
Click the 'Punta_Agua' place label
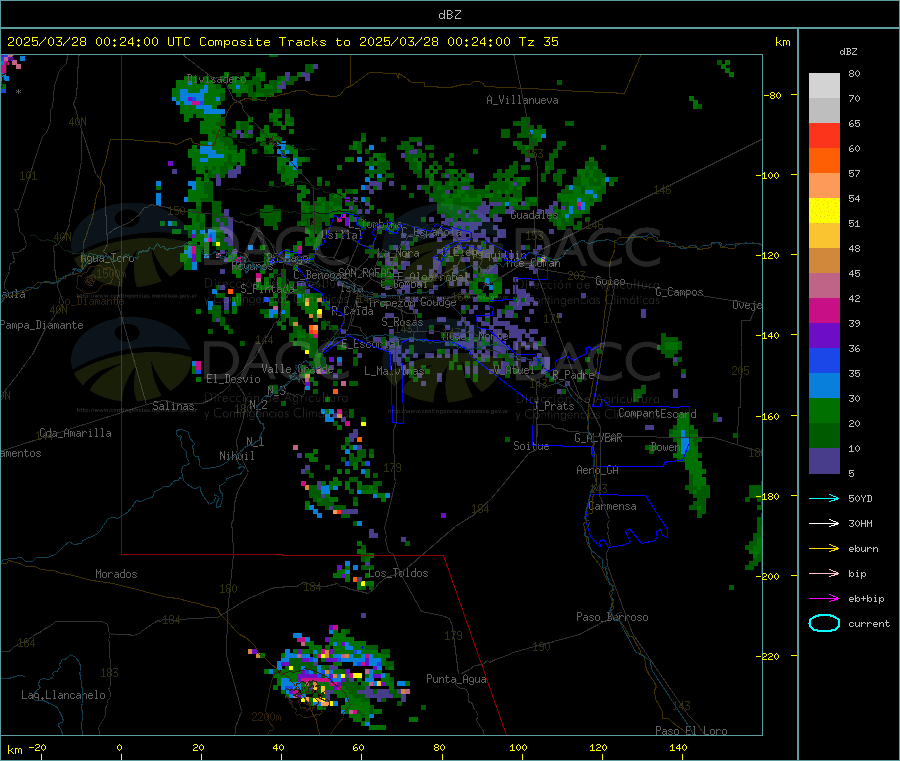(x=456, y=679)
